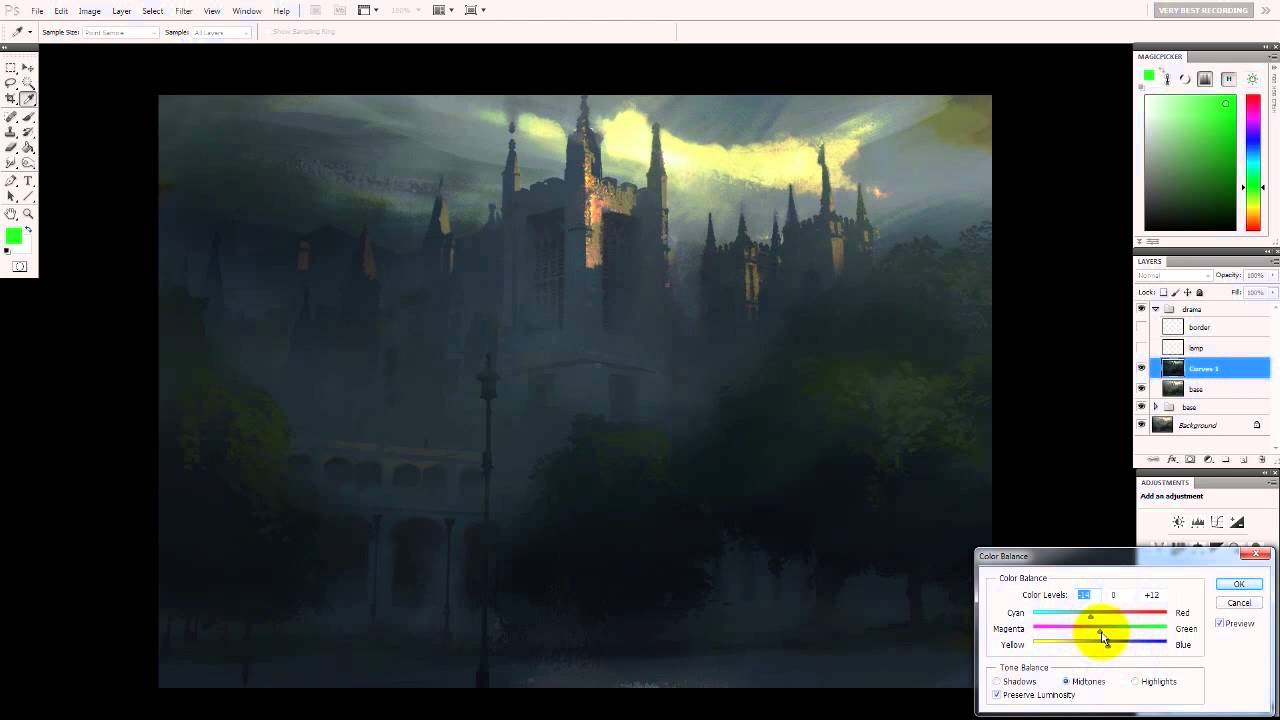
Task: Hide the Curves 1 layer
Action: tap(1141, 368)
